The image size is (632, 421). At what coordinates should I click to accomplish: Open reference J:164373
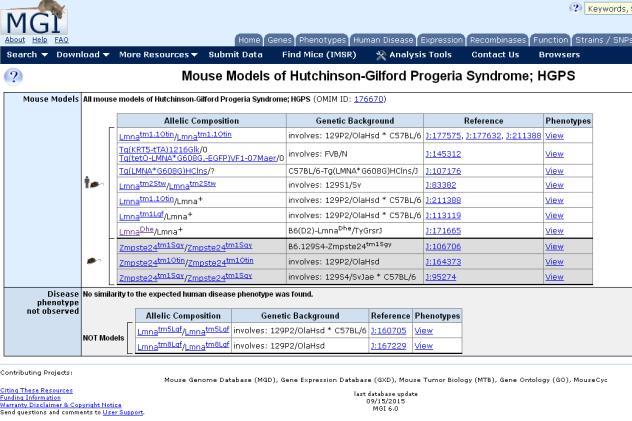tap(443, 262)
